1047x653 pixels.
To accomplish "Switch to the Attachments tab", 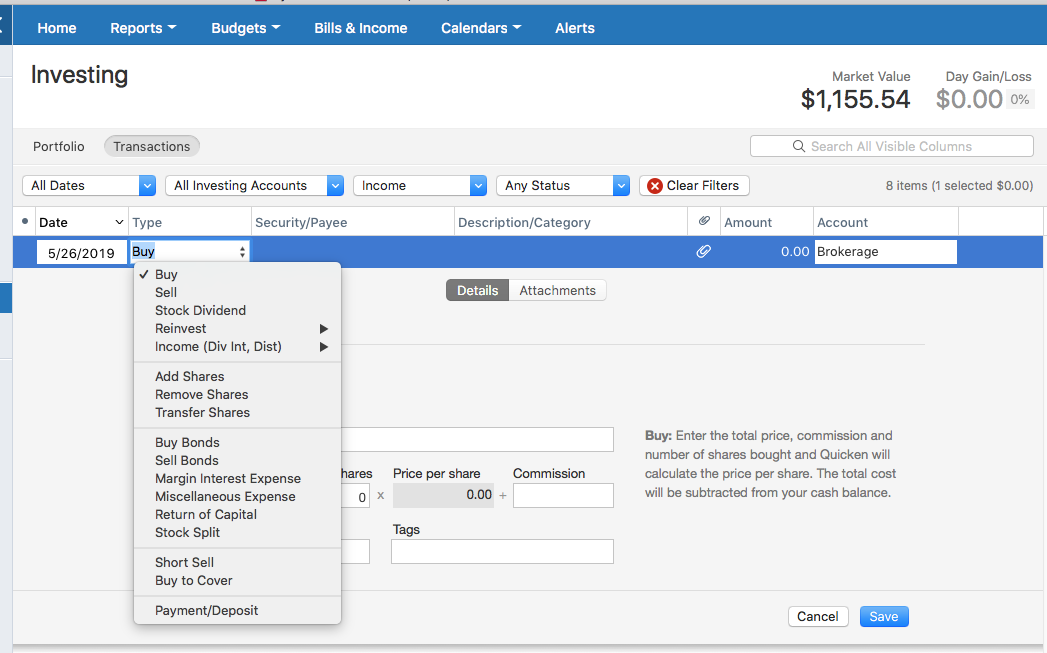I will [x=558, y=290].
